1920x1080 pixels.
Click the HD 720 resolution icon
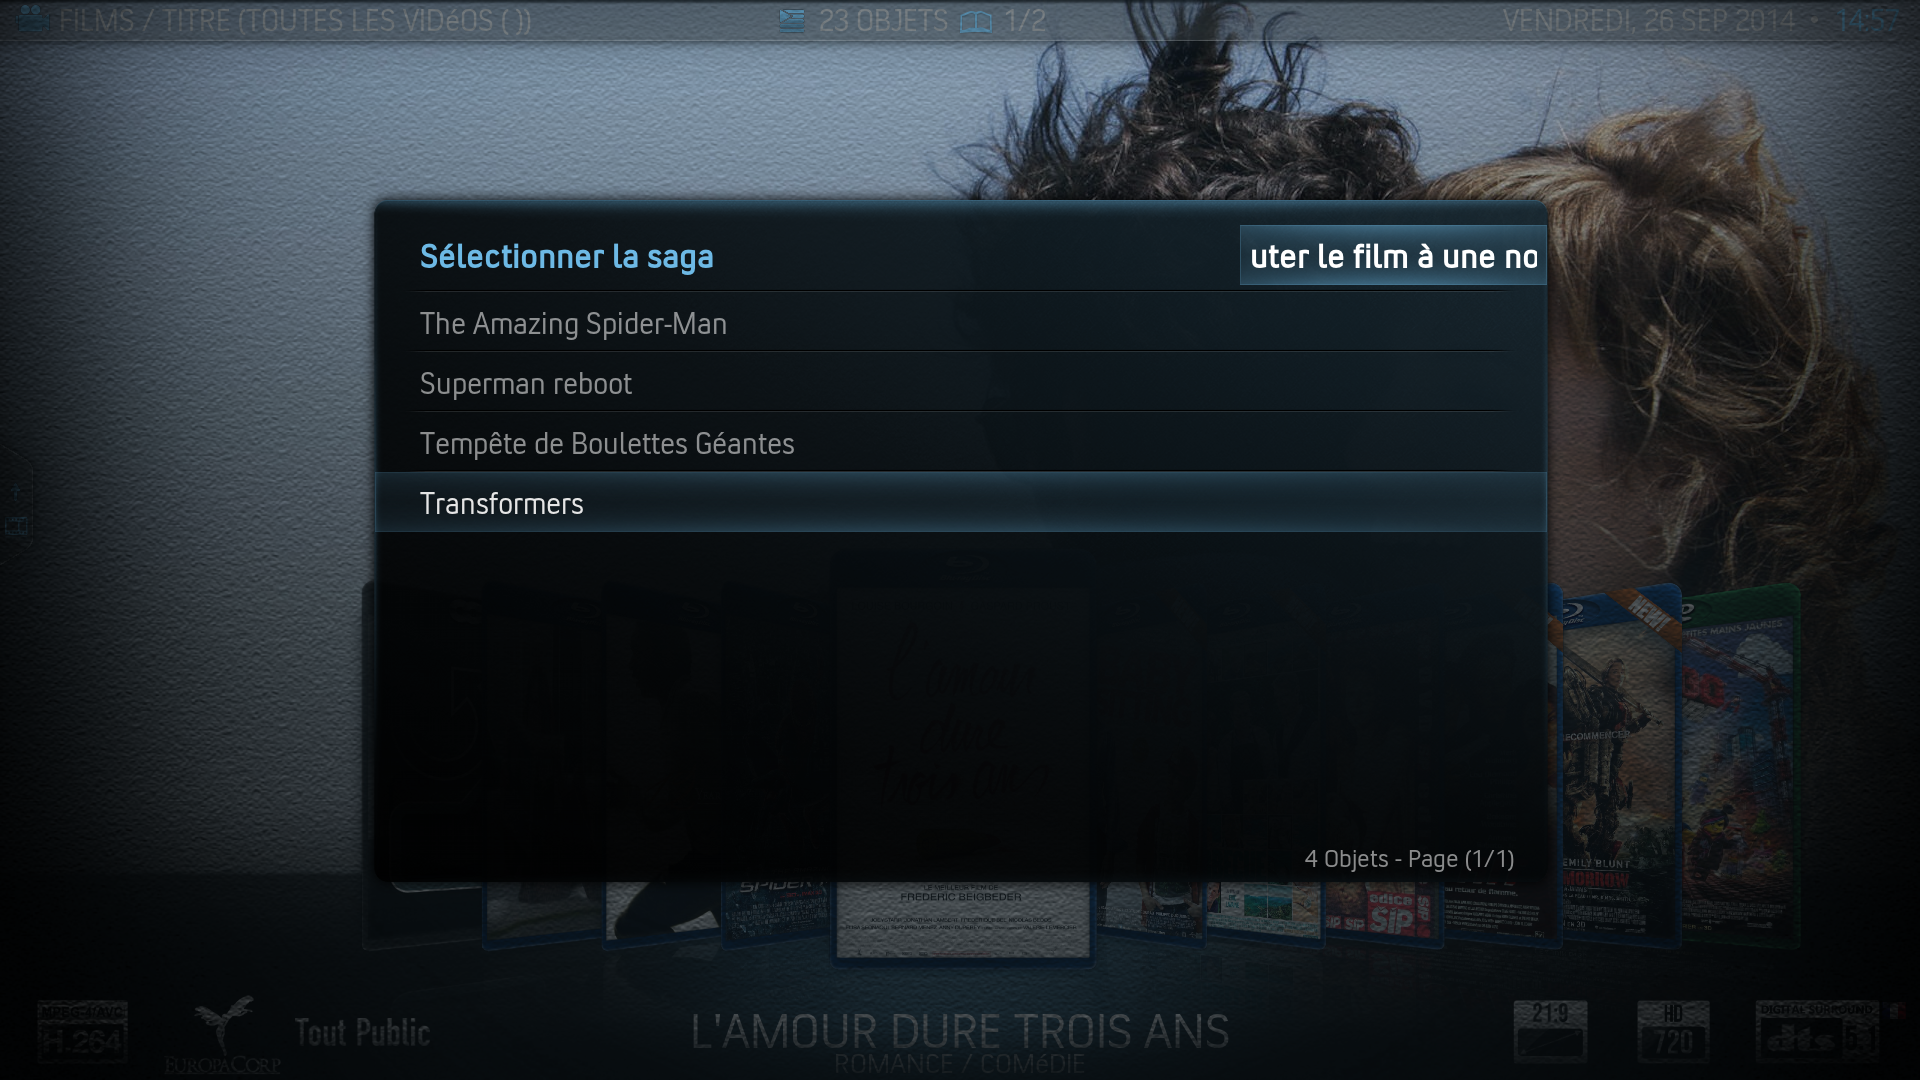[1673, 1031]
